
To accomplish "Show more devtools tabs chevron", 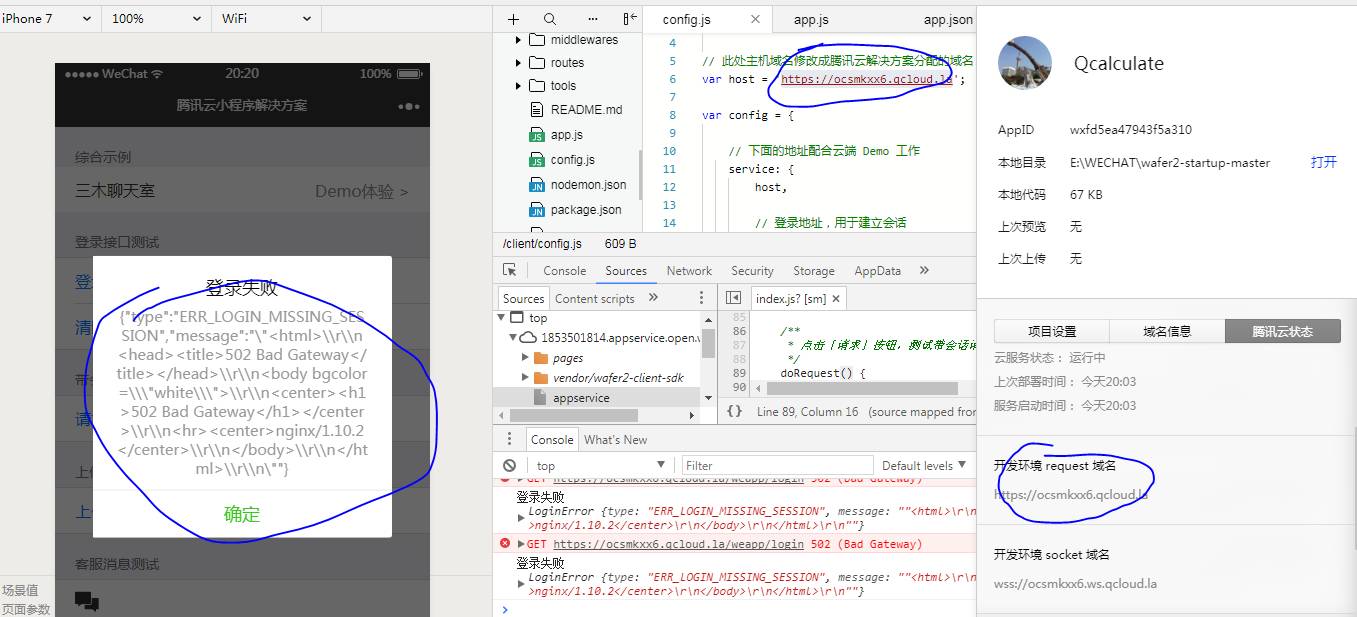I will pyautogui.click(x=924, y=270).
